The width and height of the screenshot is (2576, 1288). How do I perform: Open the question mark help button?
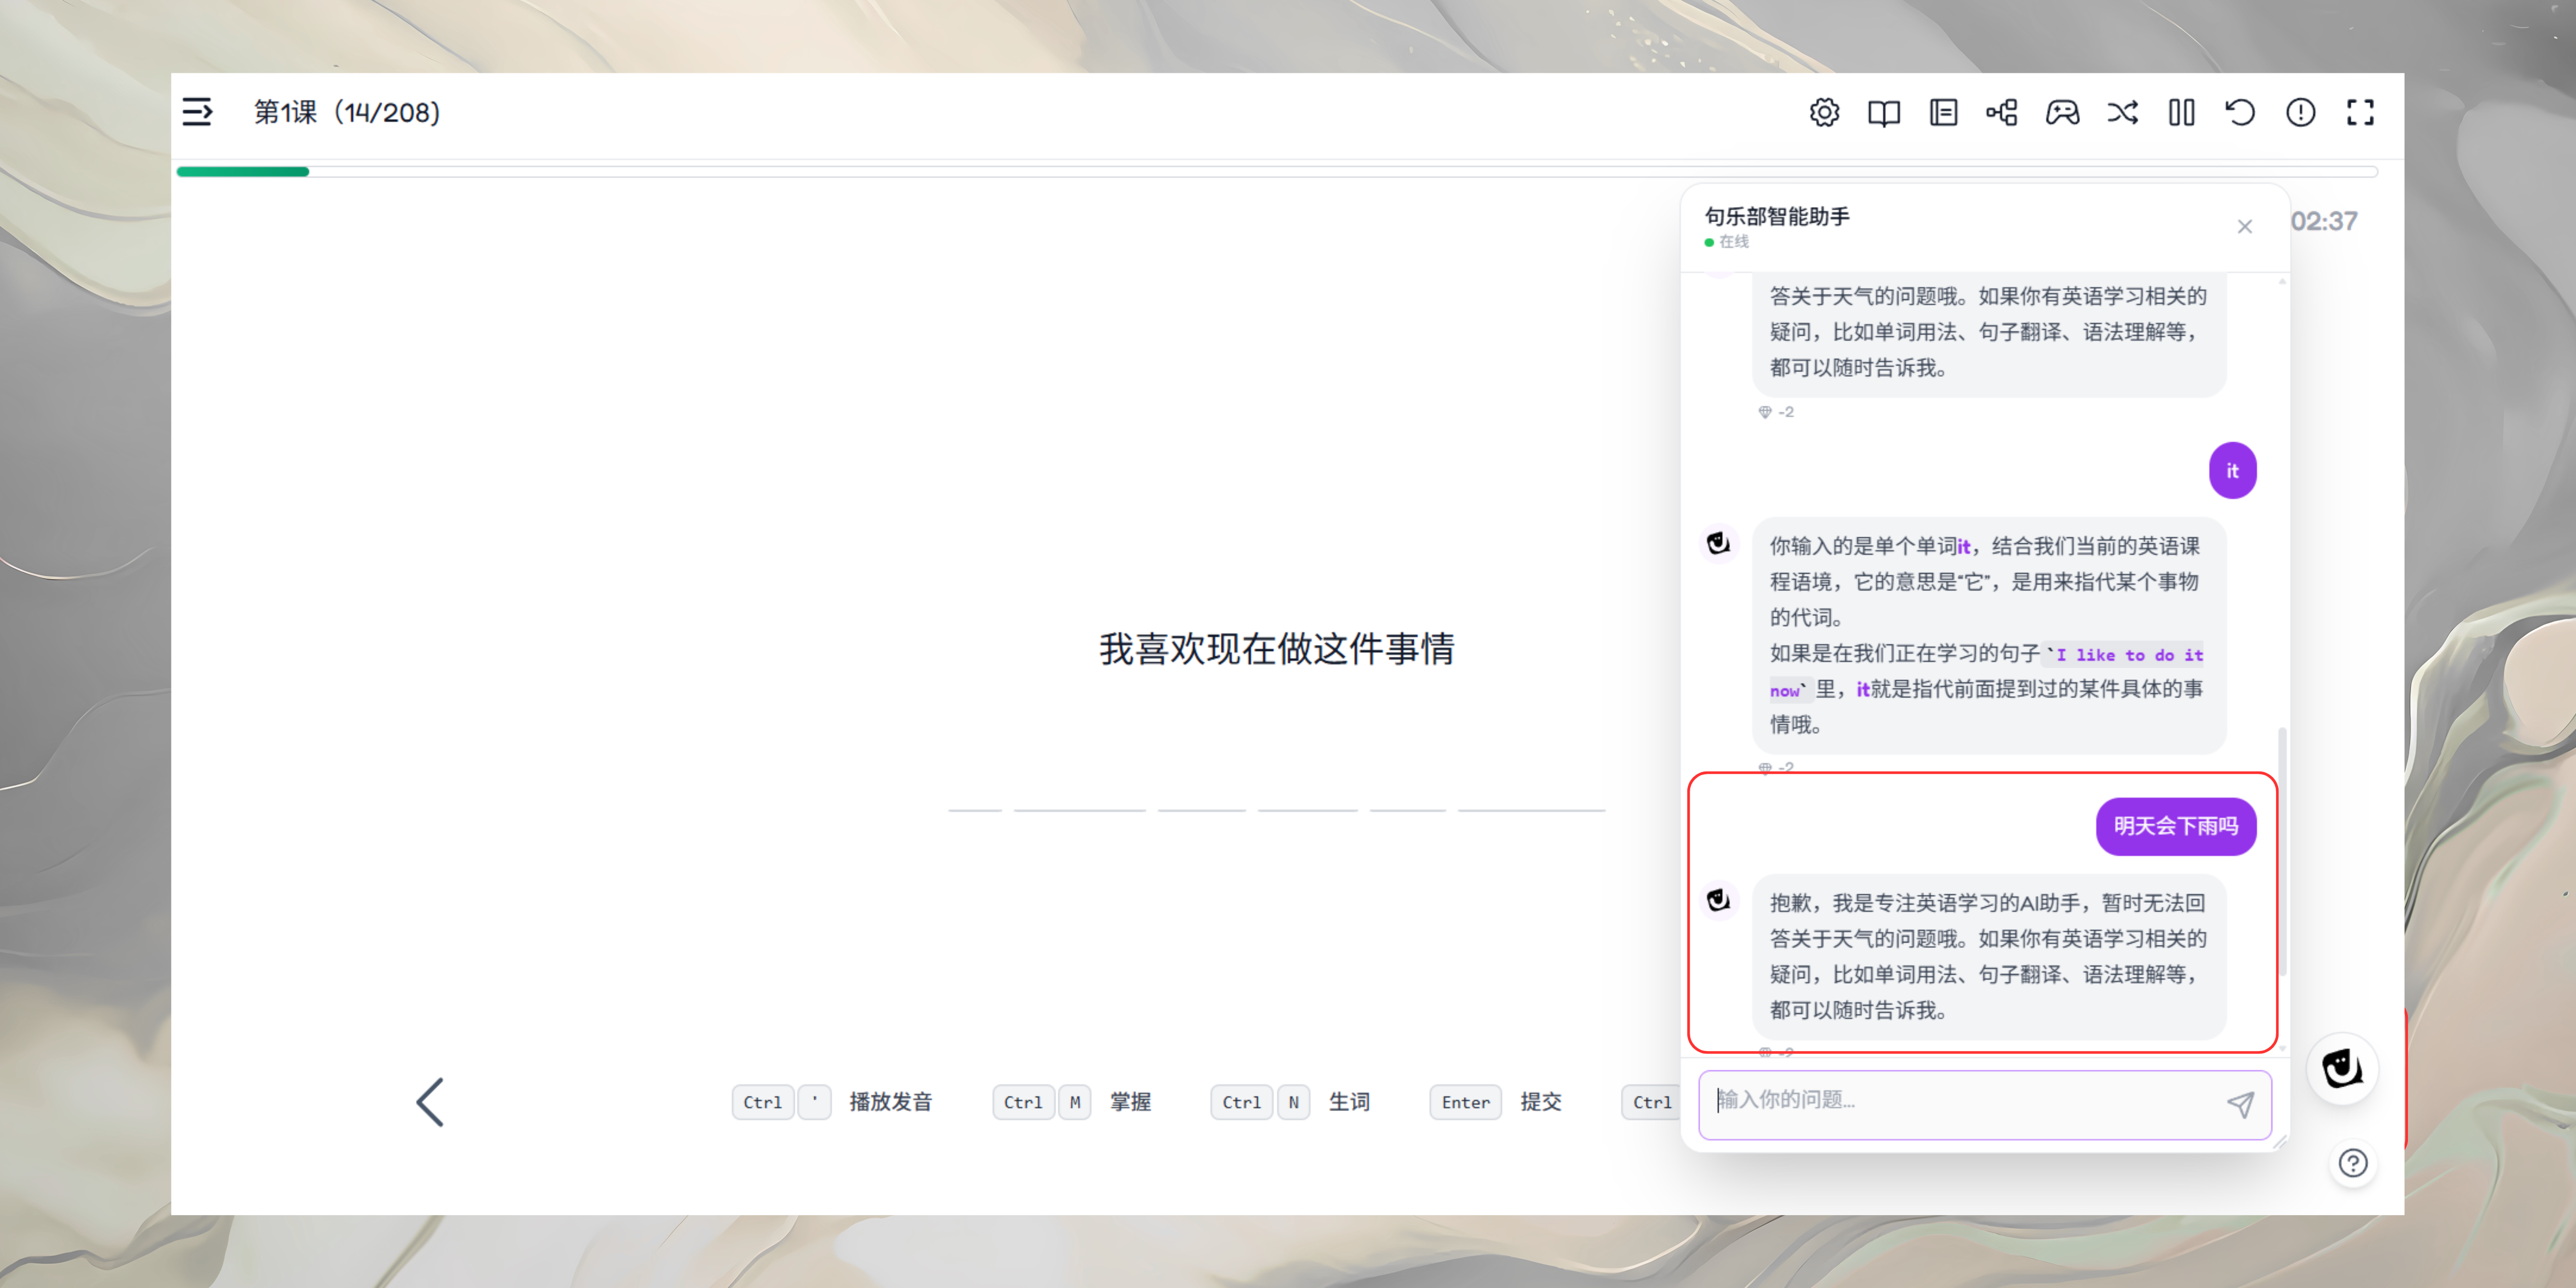tap(2353, 1163)
